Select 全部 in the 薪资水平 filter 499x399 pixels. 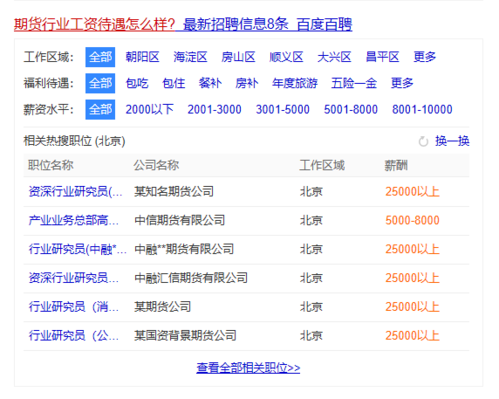(x=100, y=109)
